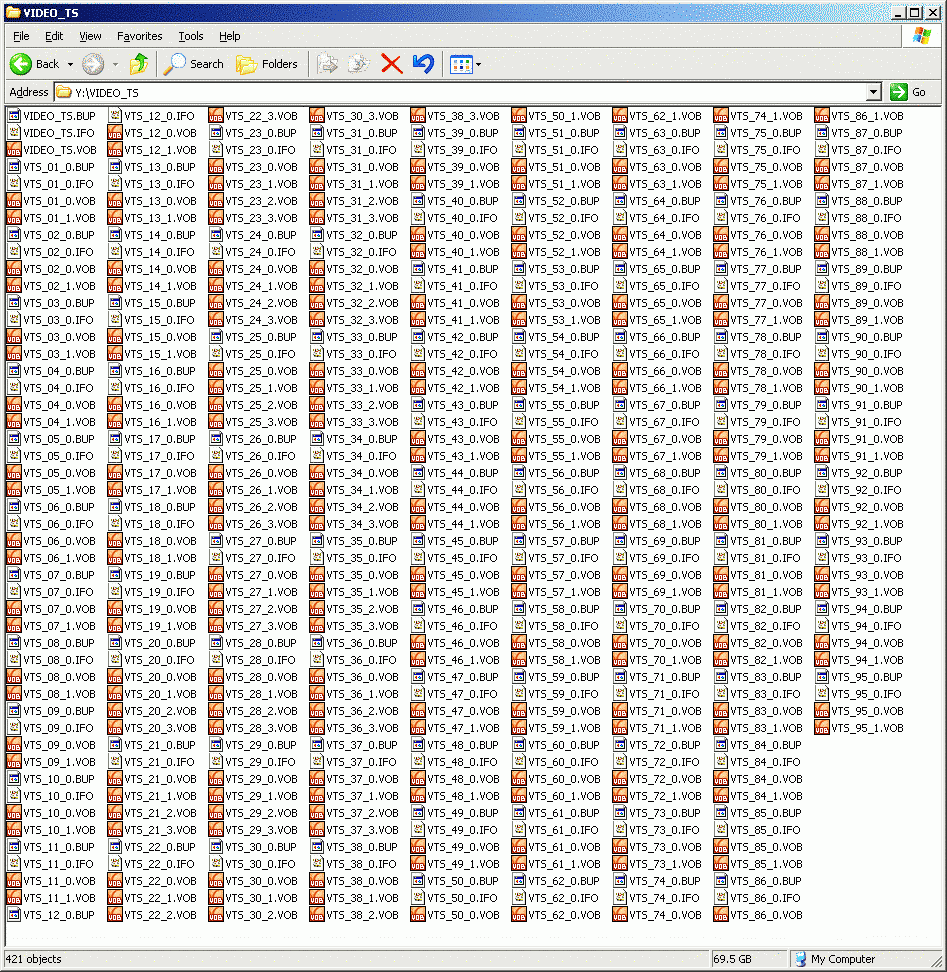Select the VTS_22_3.VOB file icon
Screen dimensions: 947x972
tap(216, 116)
